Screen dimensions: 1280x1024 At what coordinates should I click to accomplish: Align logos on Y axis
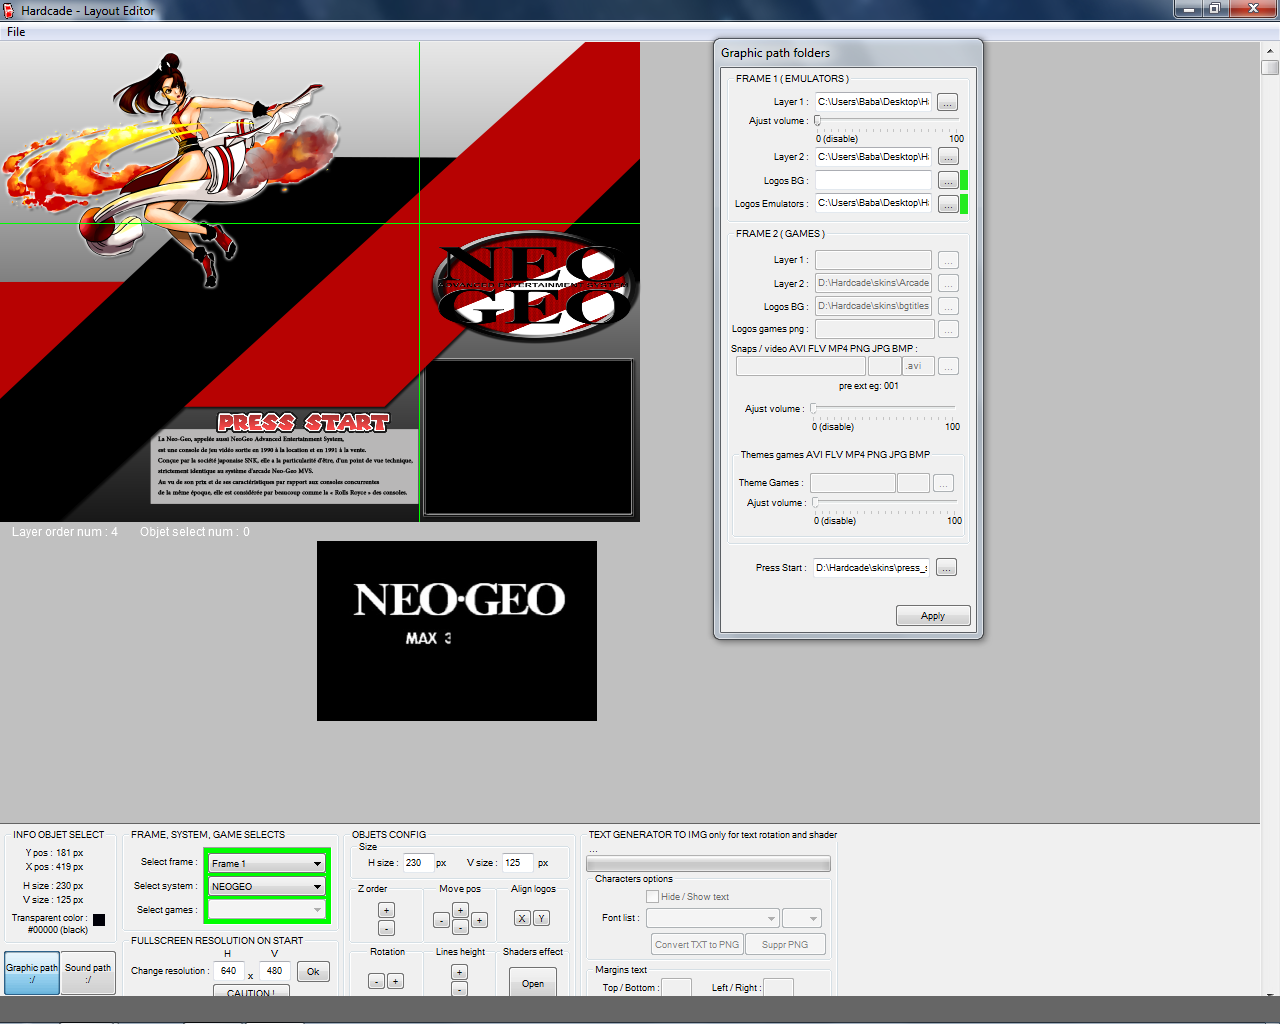[x=541, y=918]
